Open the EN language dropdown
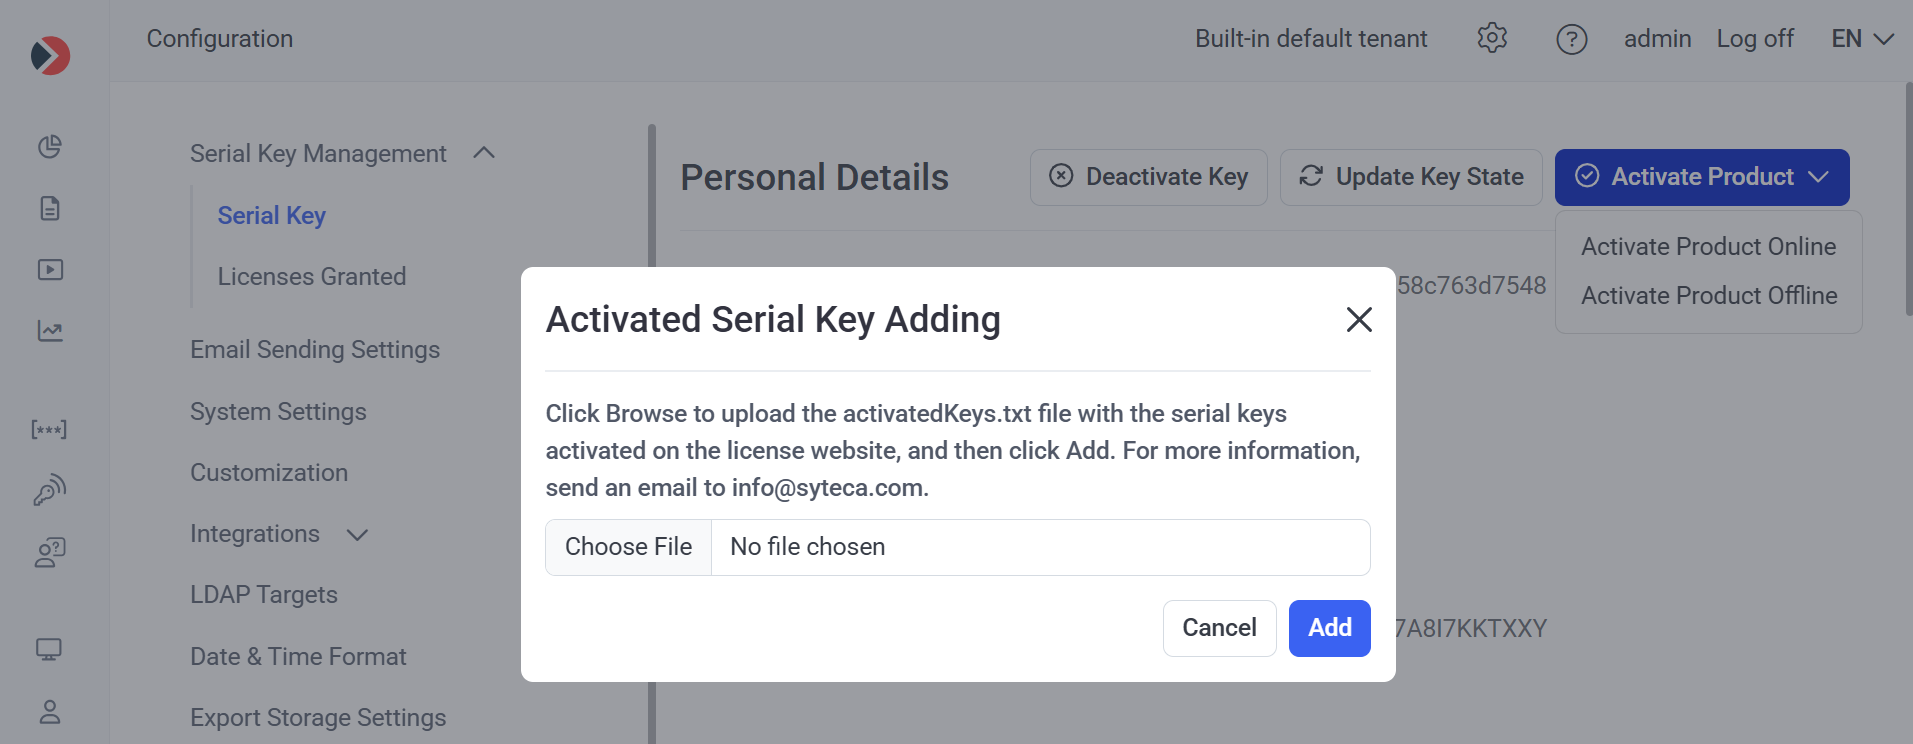 point(1862,39)
